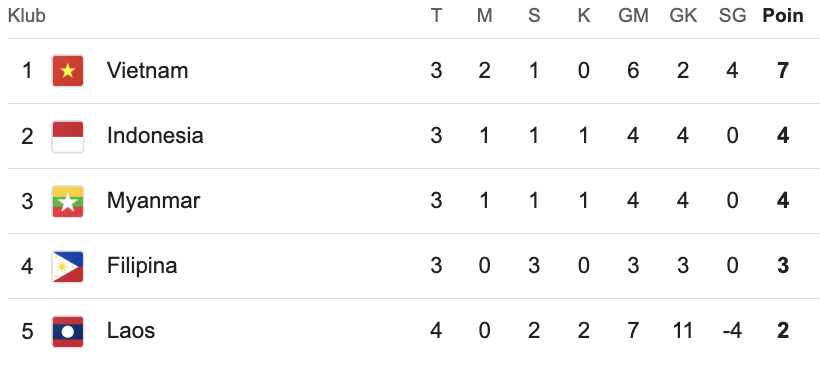820x366 pixels.
Task: Open the Laos team name
Action: [131, 331]
